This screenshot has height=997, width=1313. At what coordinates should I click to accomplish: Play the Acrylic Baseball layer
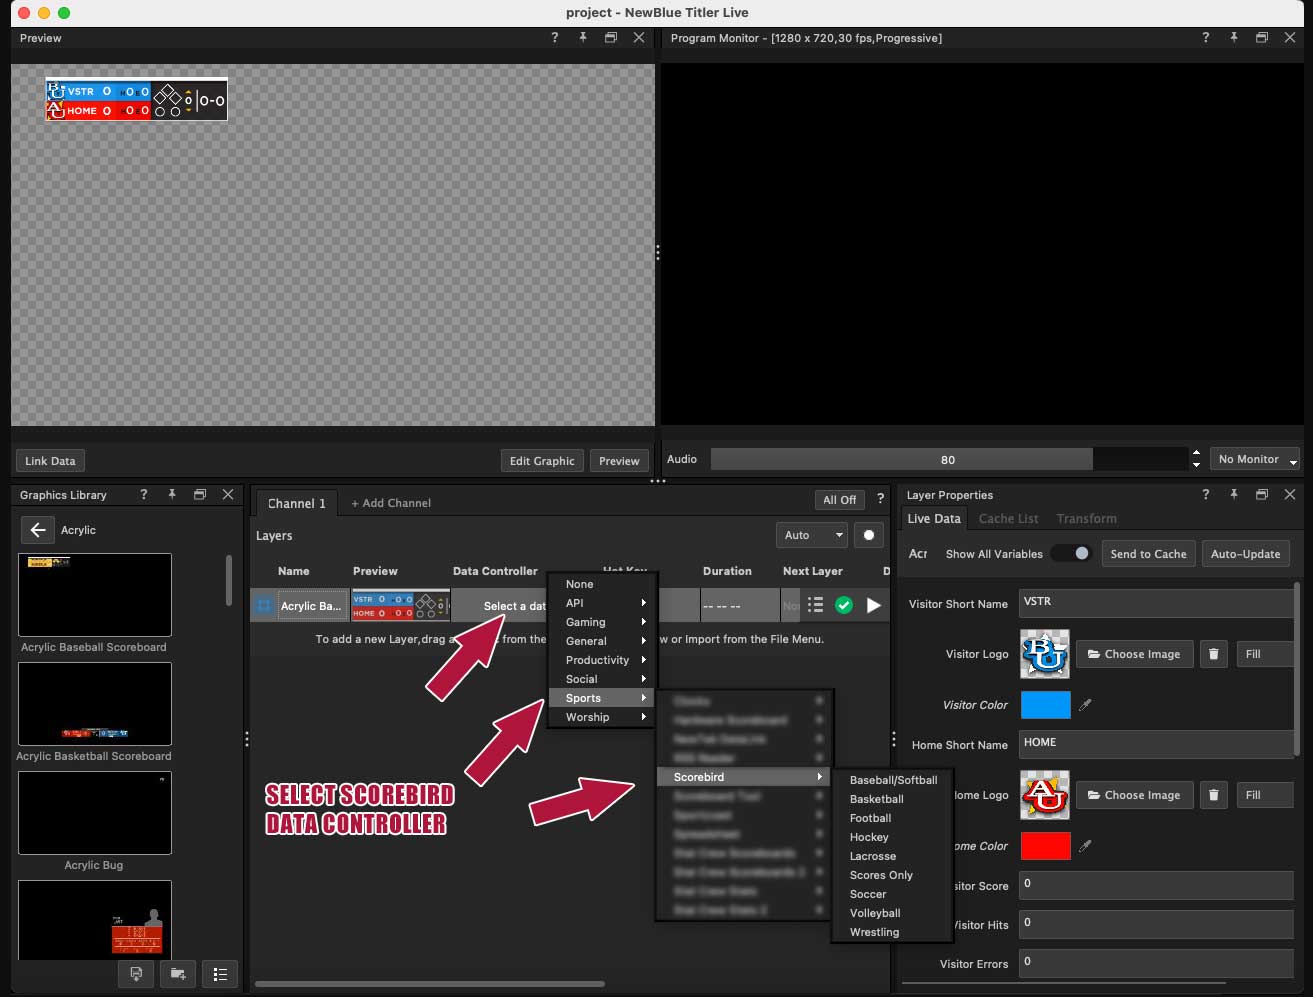click(874, 605)
